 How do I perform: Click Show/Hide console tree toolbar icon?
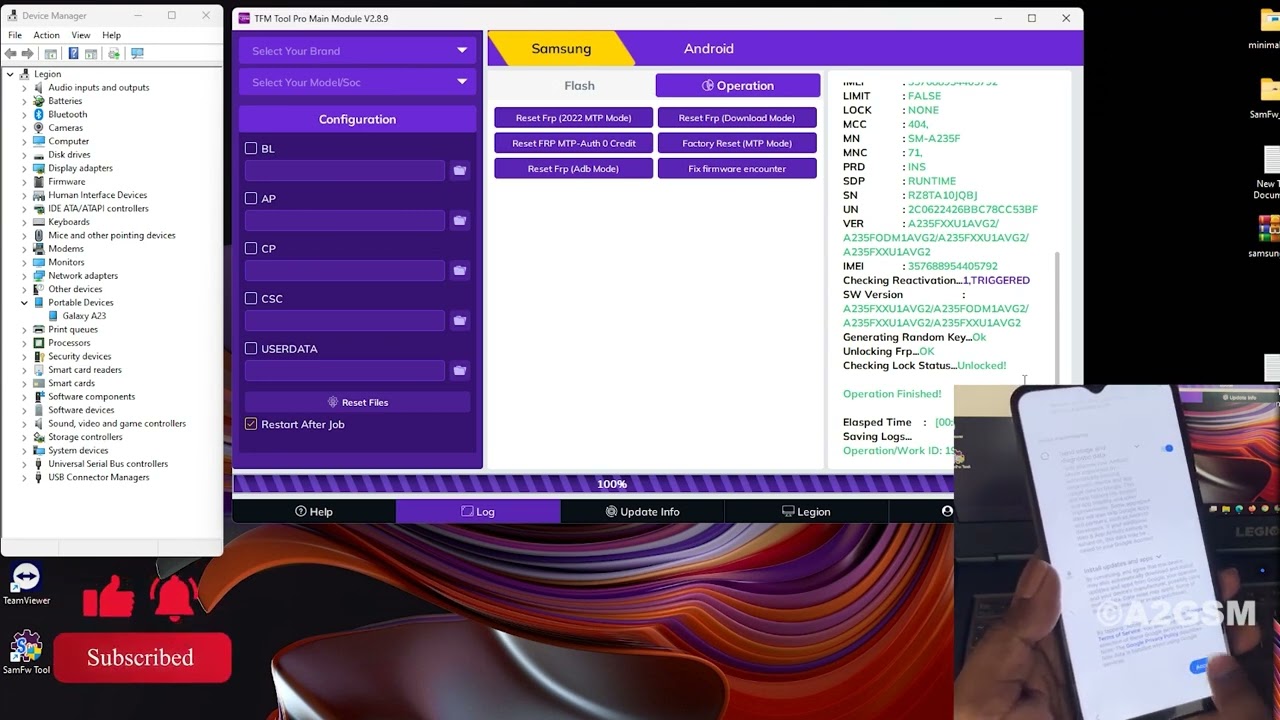point(50,53)
